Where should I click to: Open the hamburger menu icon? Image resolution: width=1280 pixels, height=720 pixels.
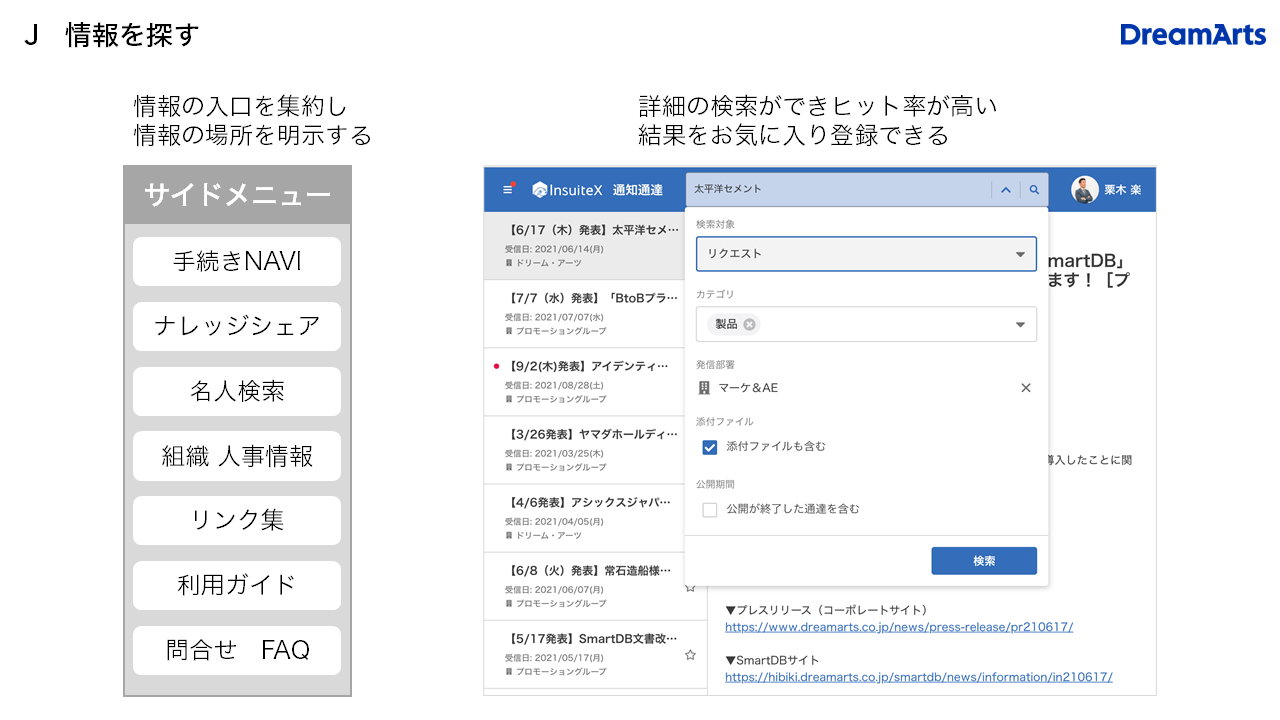point(508,189)
